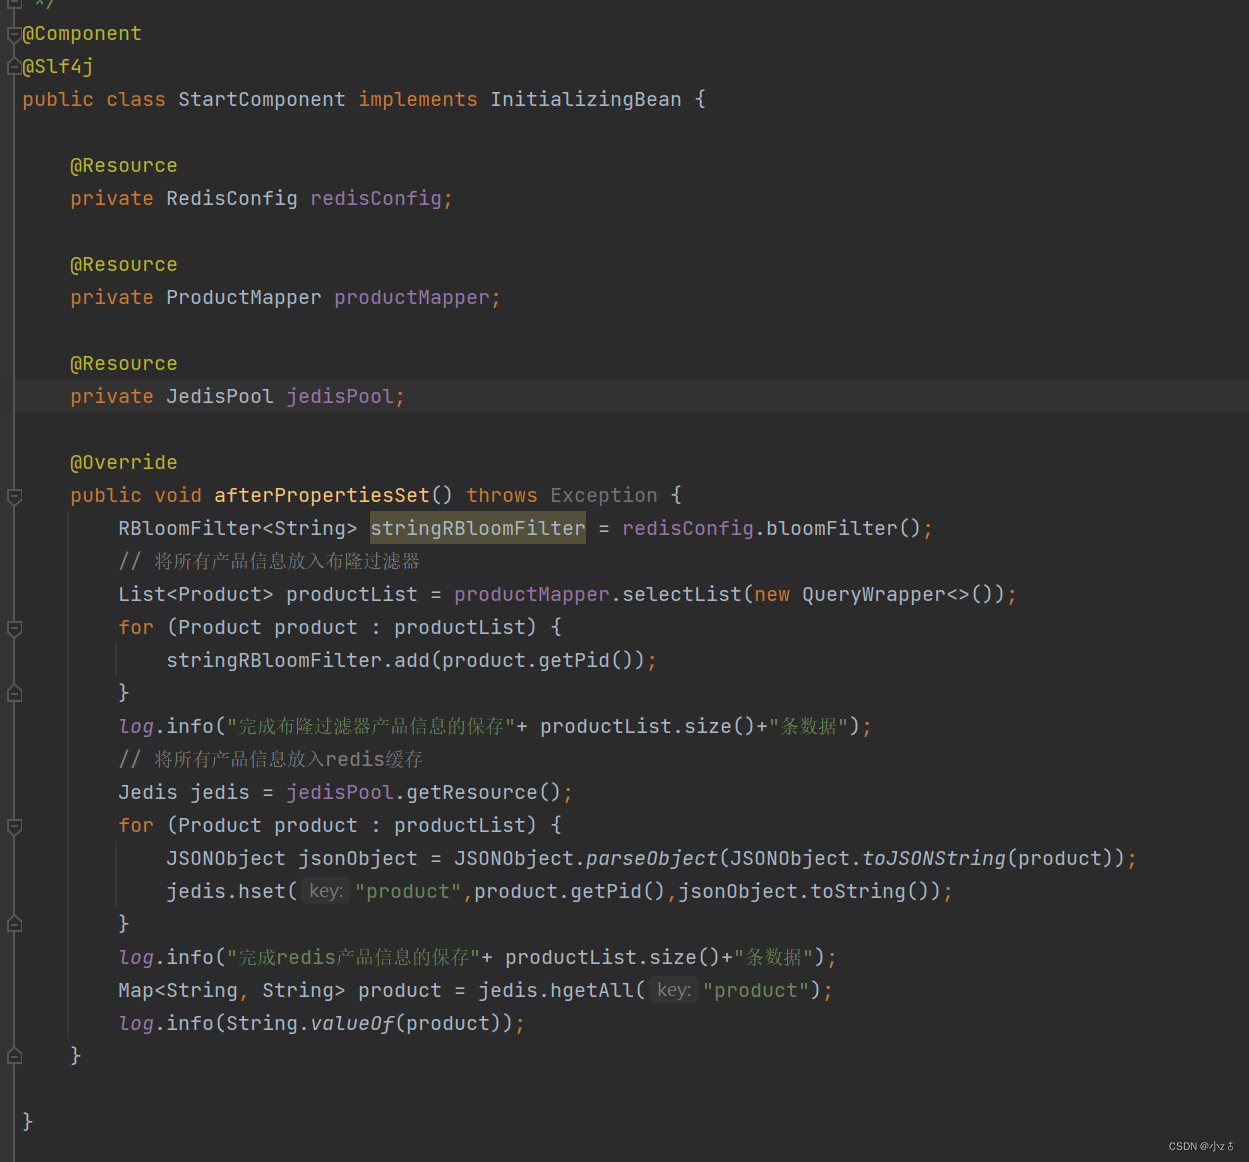Click the ProductMapper type in field declaration
The image size is (1249, 1162).
point(244,297)
